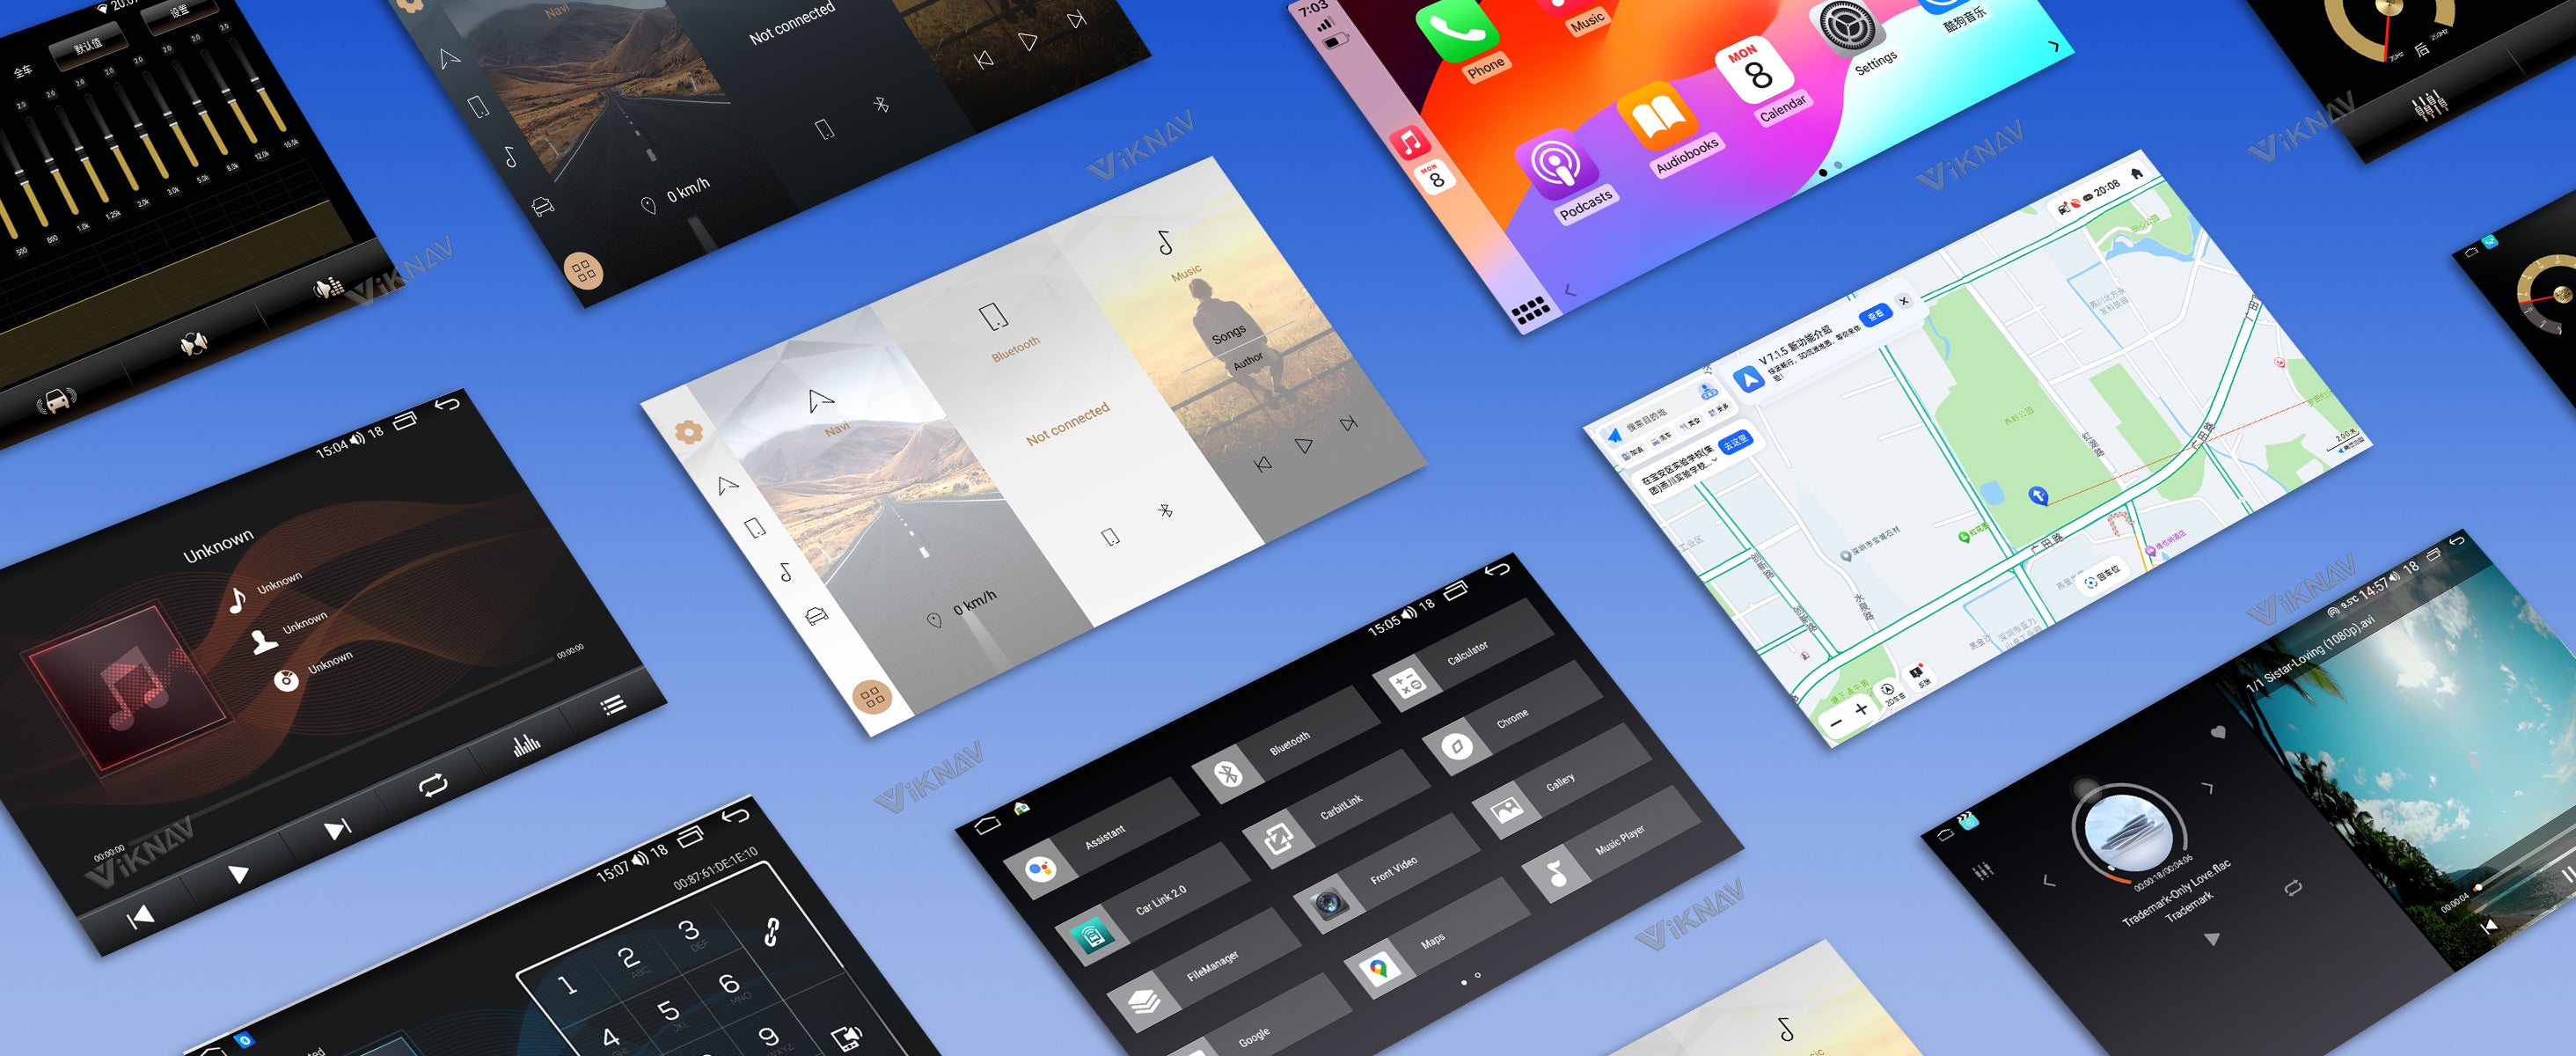Toggle repeat mode in the flac player
This screenshot has width=2576, height=1056.
(x=2293, y=887)
